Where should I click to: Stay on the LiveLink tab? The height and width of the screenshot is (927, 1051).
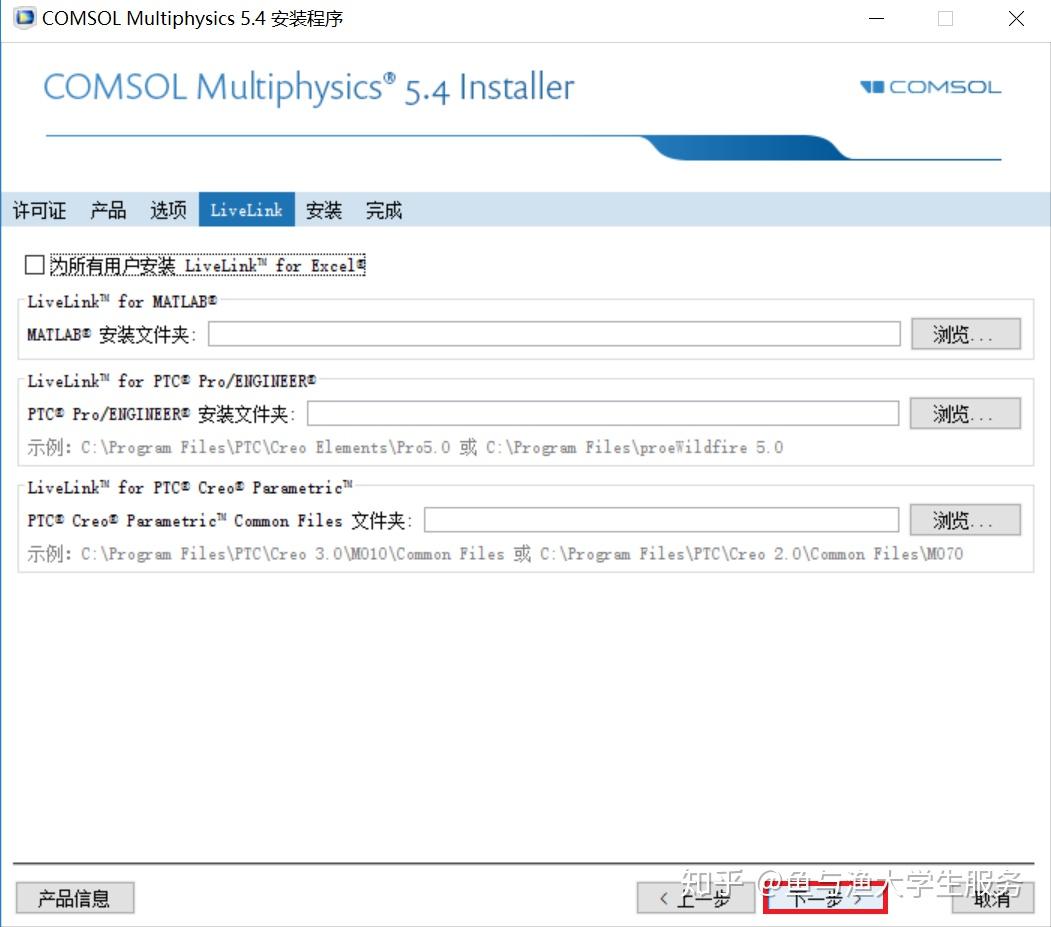point(245,210)
